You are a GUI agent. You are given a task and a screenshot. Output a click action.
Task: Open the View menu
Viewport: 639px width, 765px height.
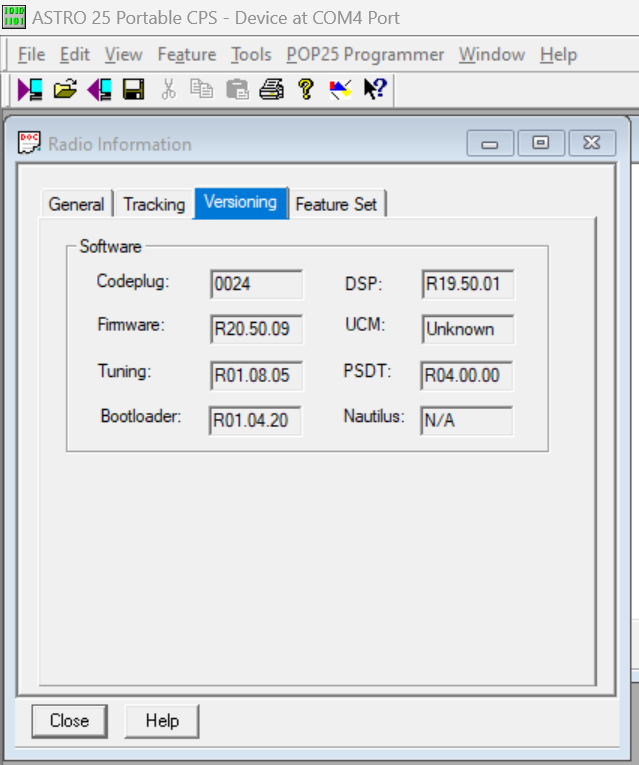click(x=123, y=55)
